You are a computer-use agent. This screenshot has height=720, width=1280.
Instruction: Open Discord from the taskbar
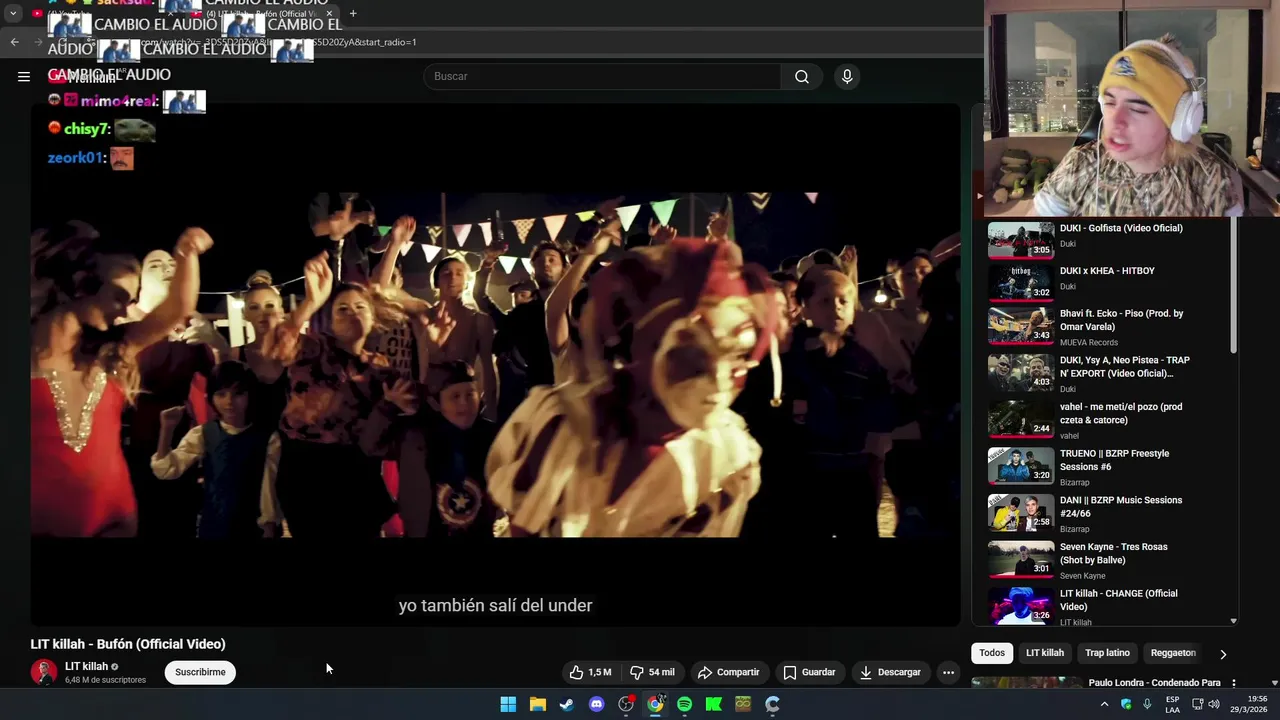(x=597, y=704)
